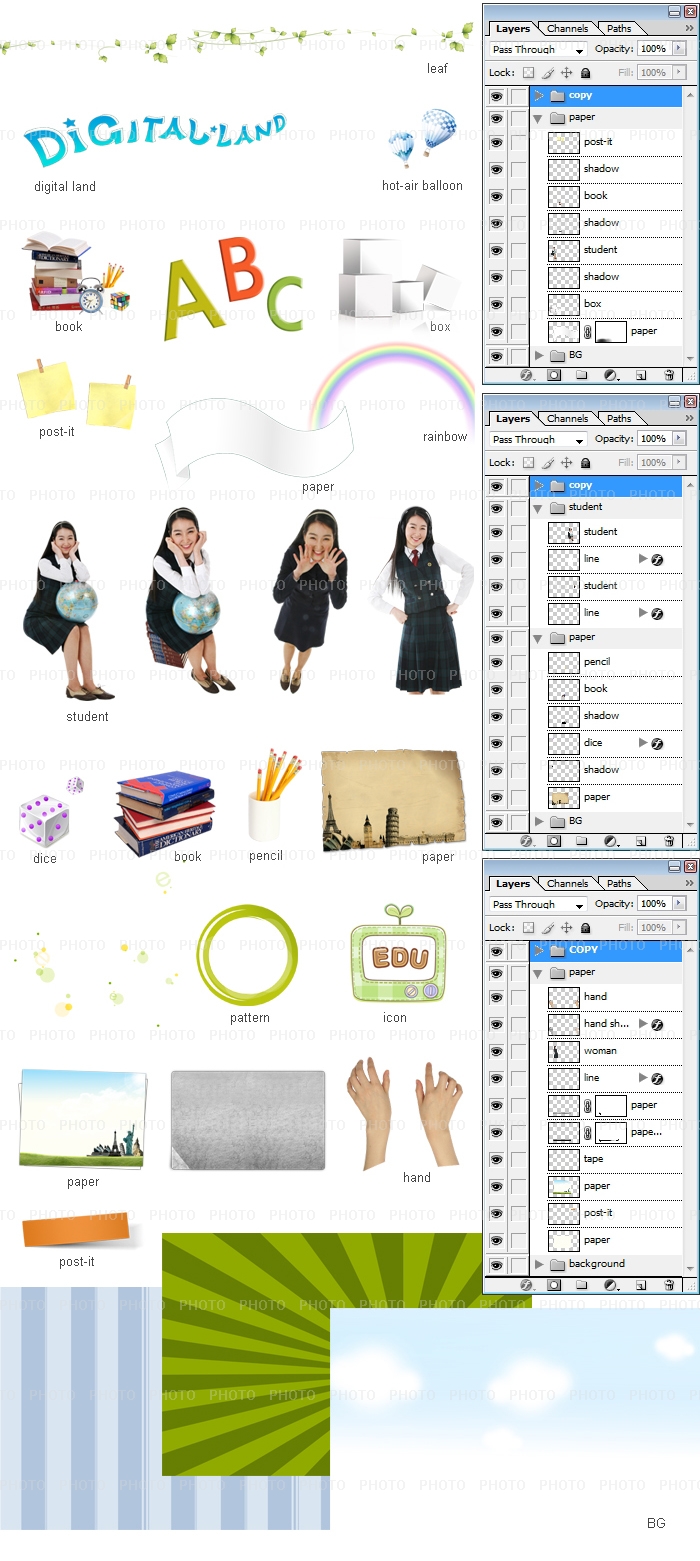Switch to Channels tab in woman-layer panel
The width and height of the screenshot is (700, 1561).
(x=567, y=884)
